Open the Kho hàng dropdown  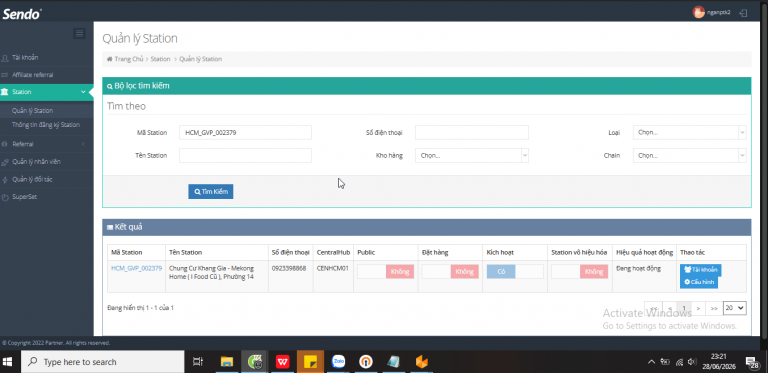click(472, 156)
